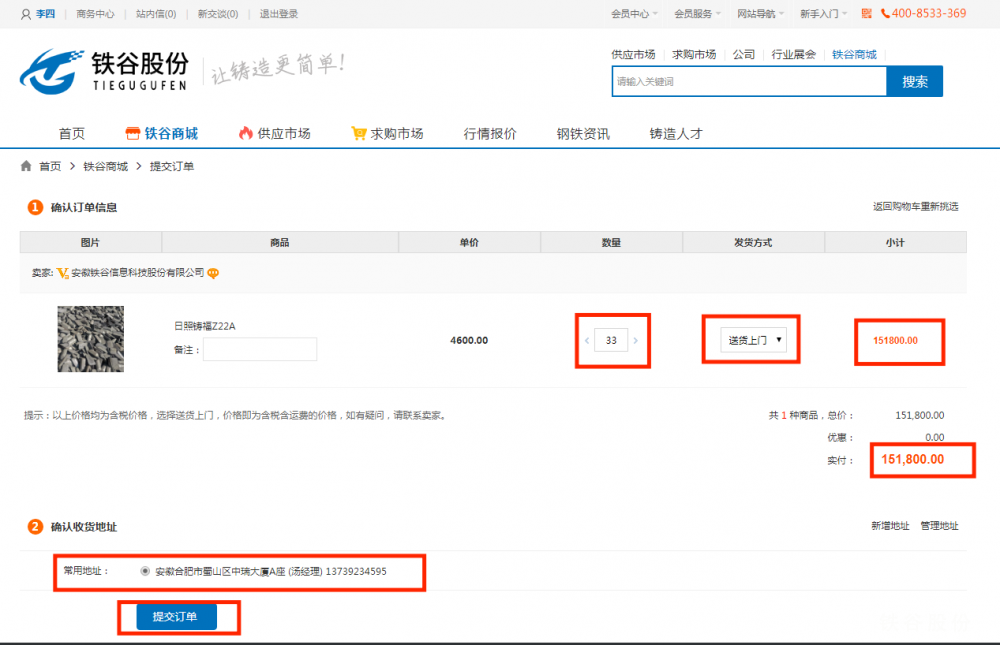Open the 行情报价 navigation tab
Image resolution: width=1000 pixels, height=645 pixels.
tap(490, 134)
